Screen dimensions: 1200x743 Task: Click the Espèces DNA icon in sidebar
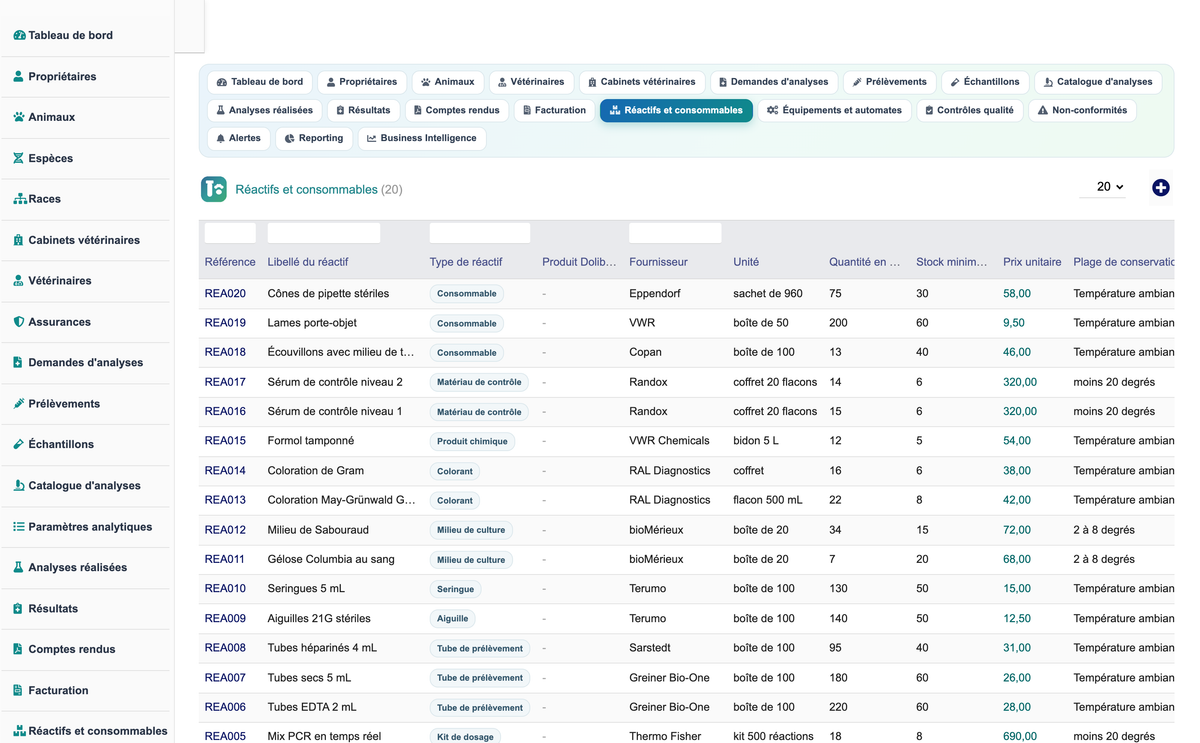coord(19,158)
